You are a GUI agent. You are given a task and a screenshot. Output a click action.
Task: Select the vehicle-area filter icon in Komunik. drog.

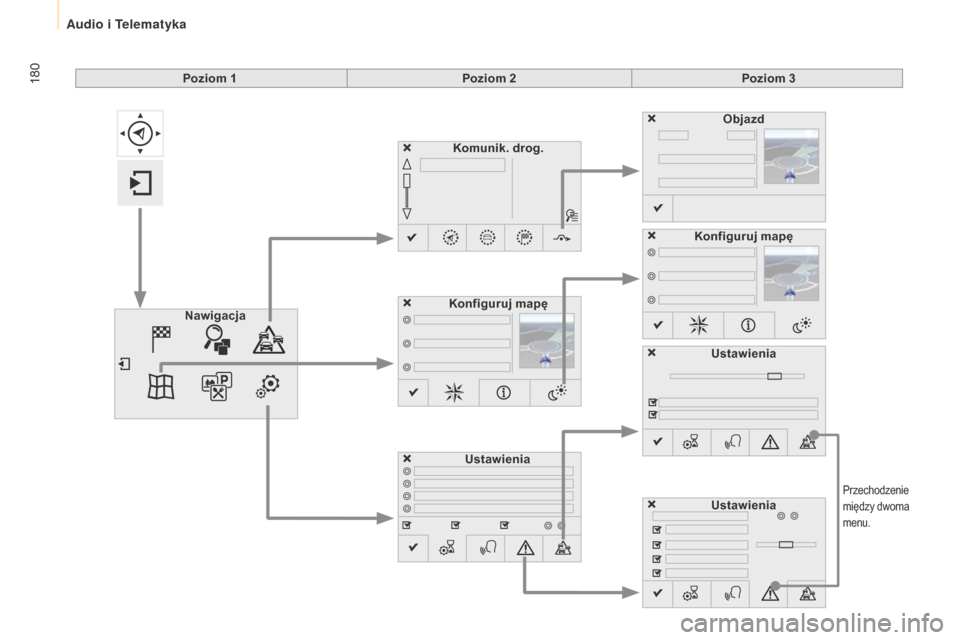487,238
